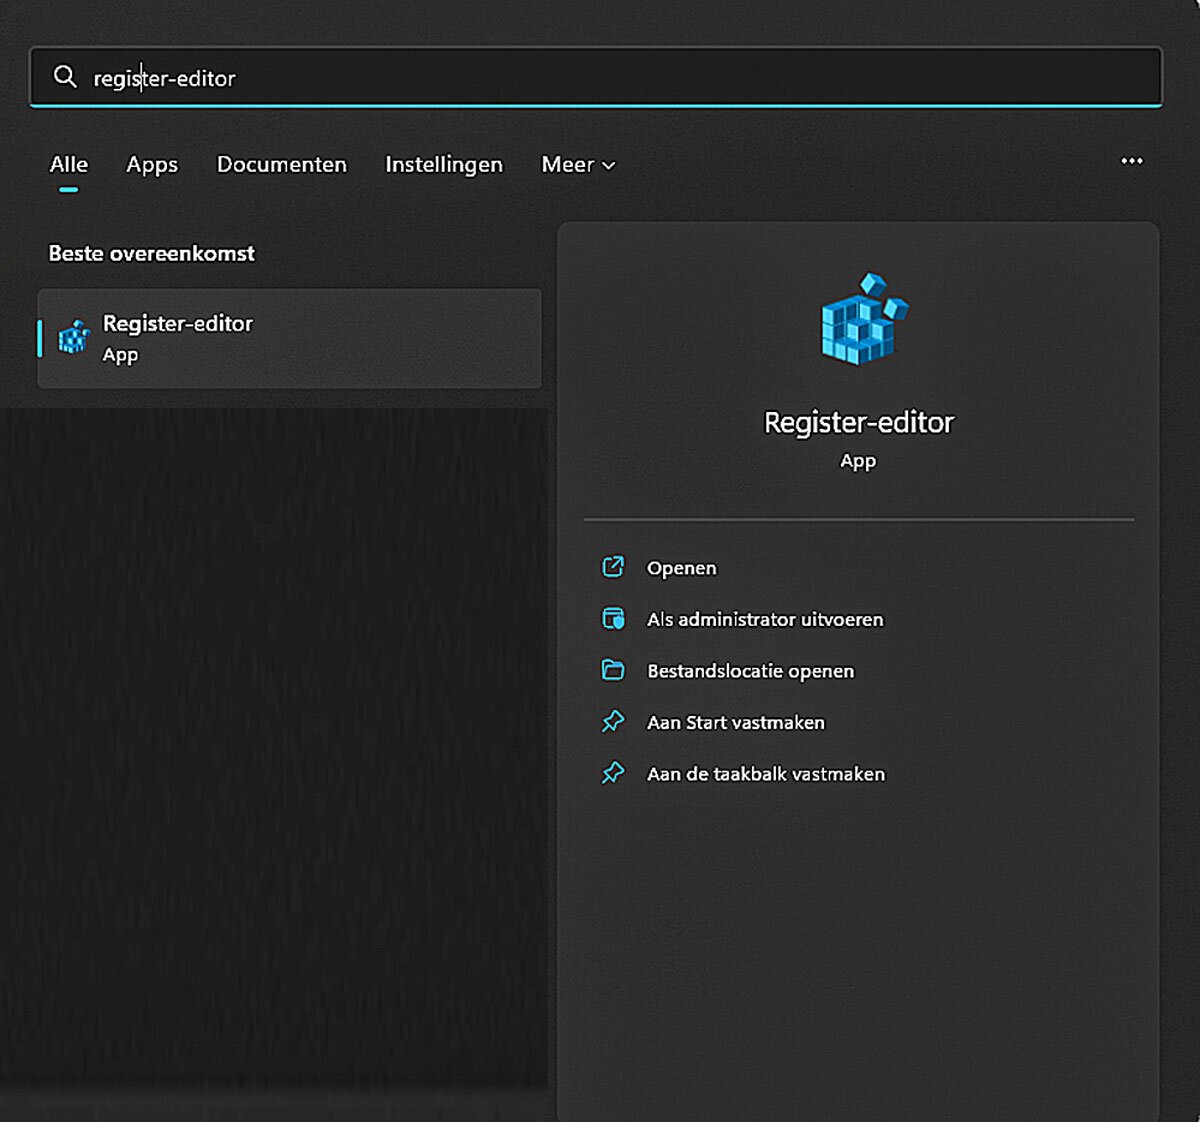Click 'Bestandslocatie openen' to open file location
1200x1122 pixels.
[x=750, y=670]
